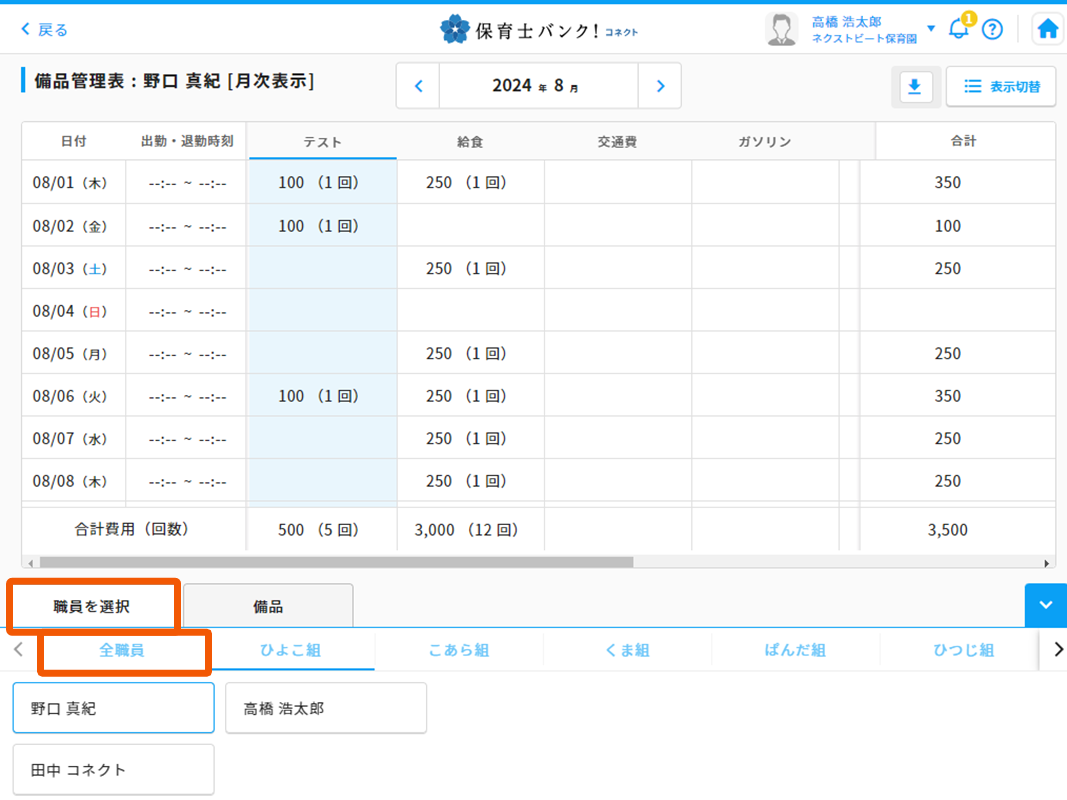
Task: Click the user avatar icon
Action: click(781, 29)
